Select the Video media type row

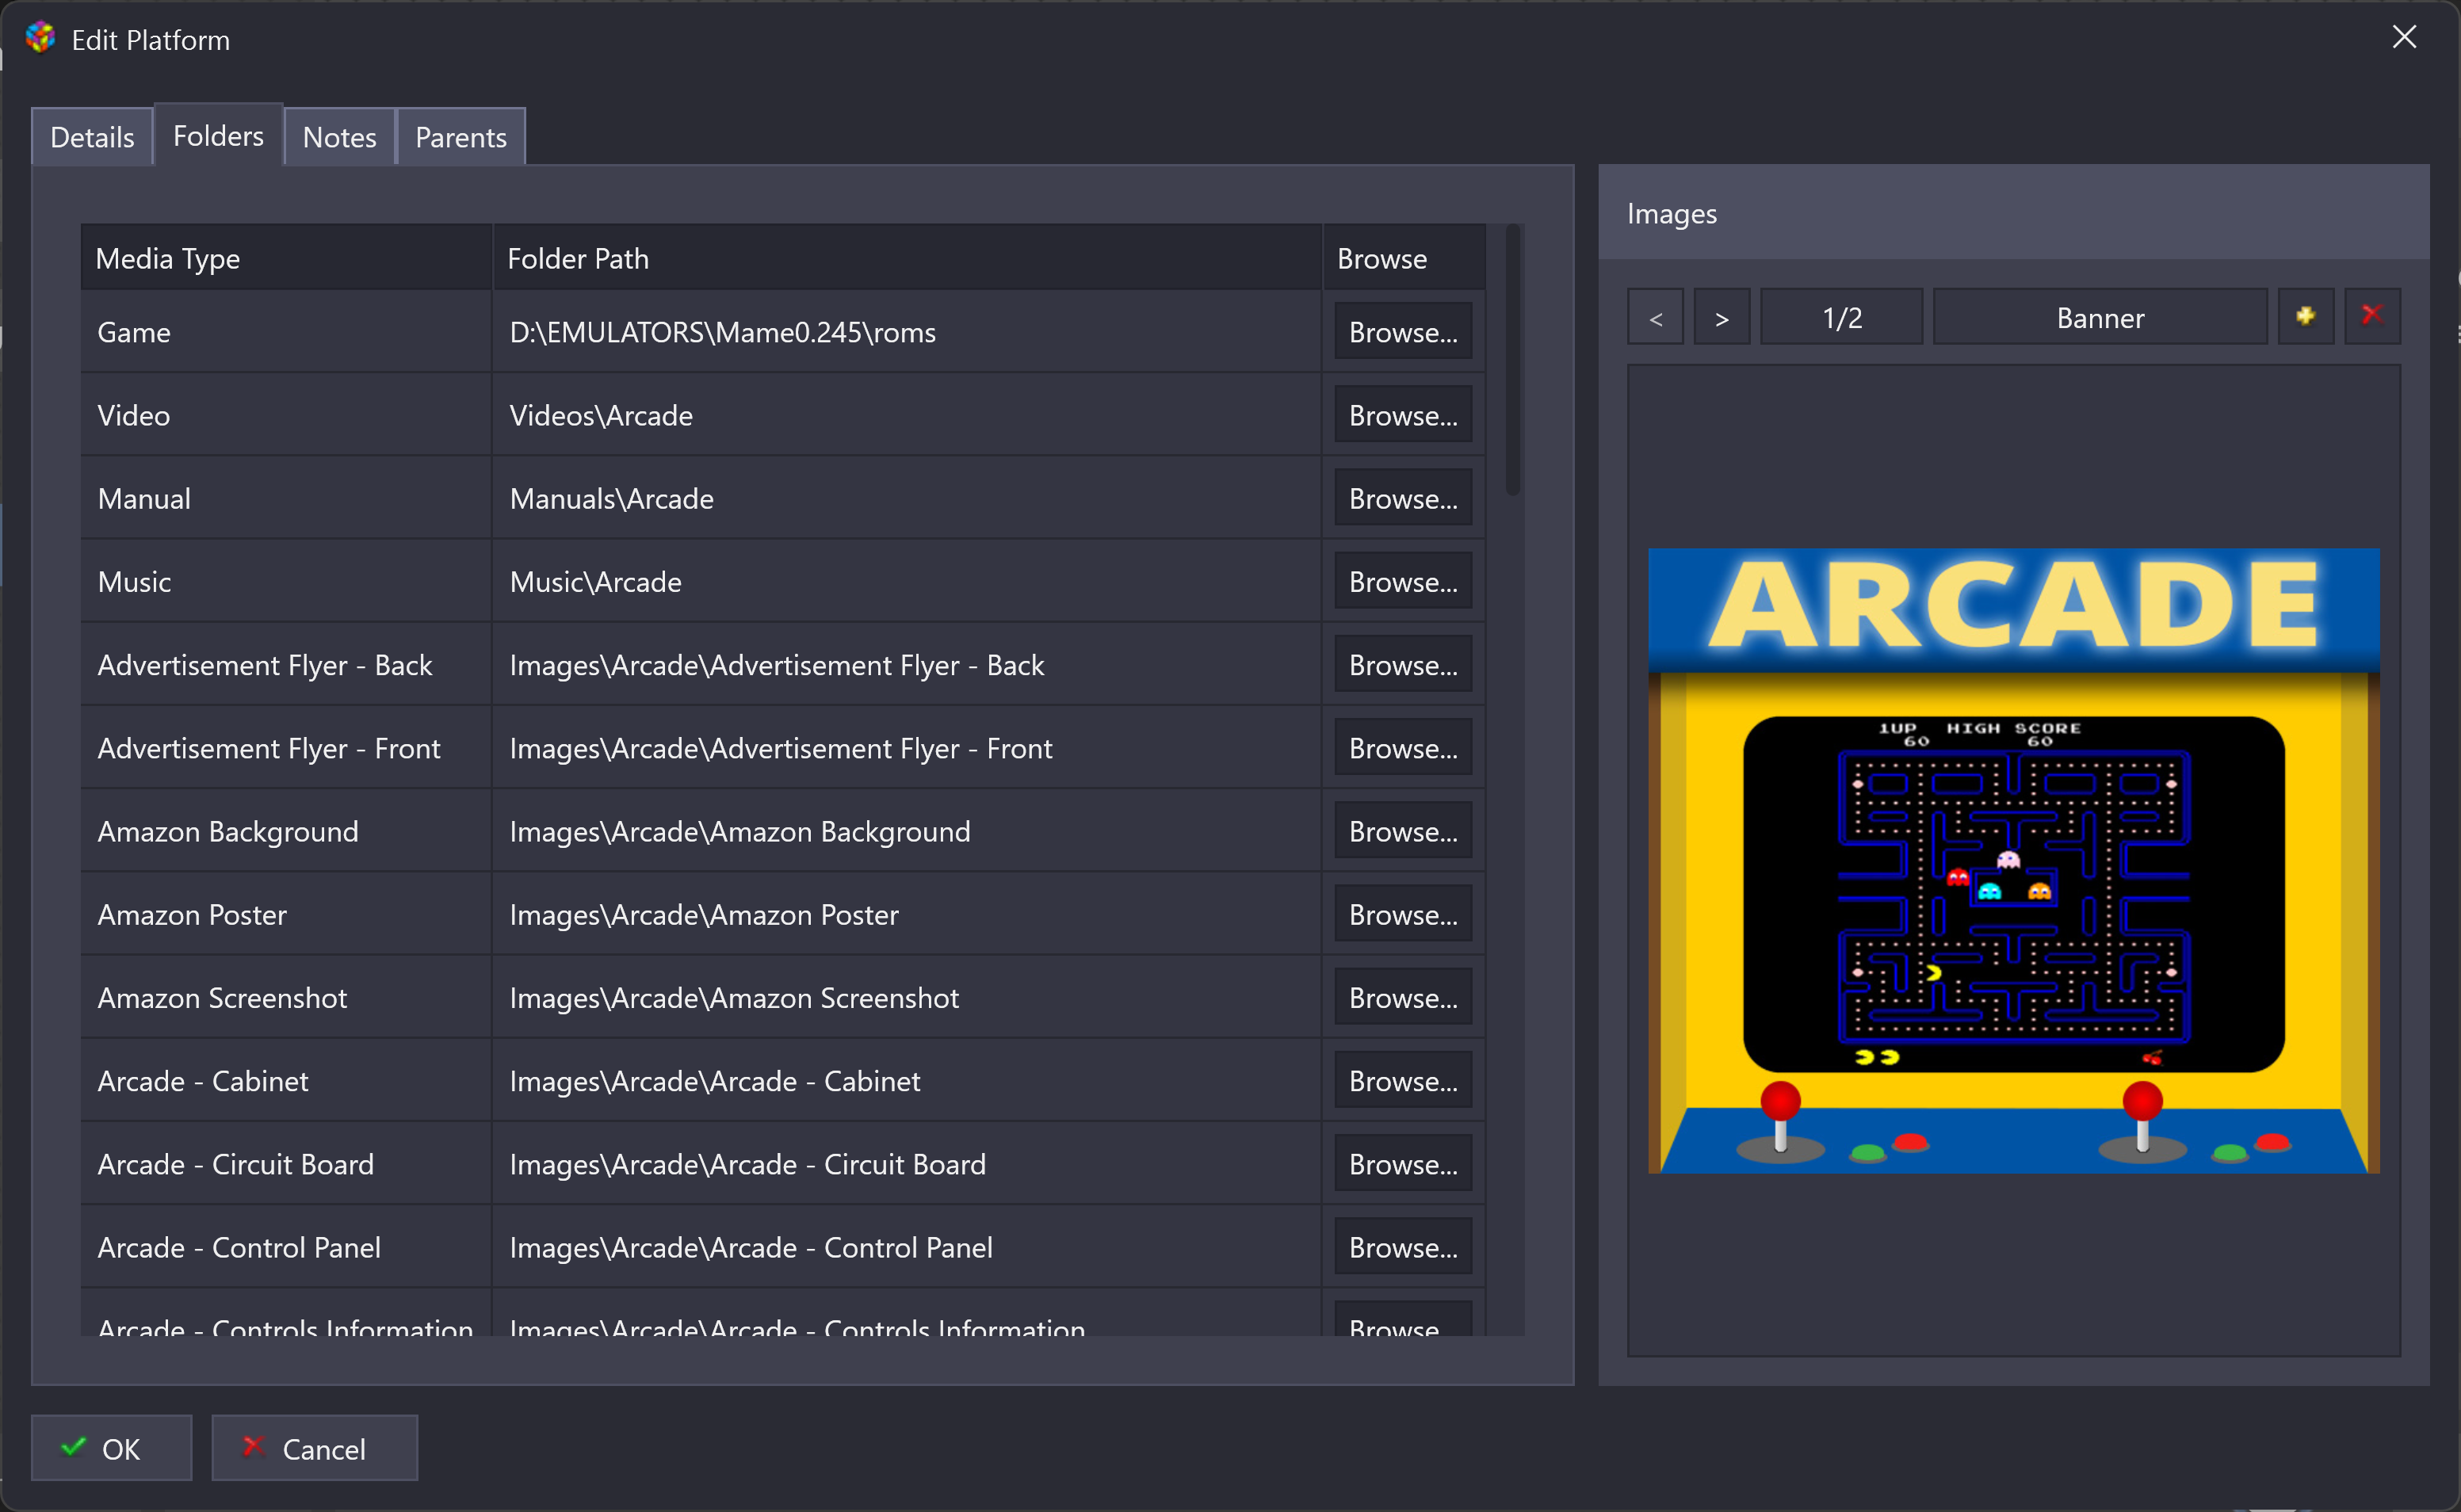click(x=286, y=415)
